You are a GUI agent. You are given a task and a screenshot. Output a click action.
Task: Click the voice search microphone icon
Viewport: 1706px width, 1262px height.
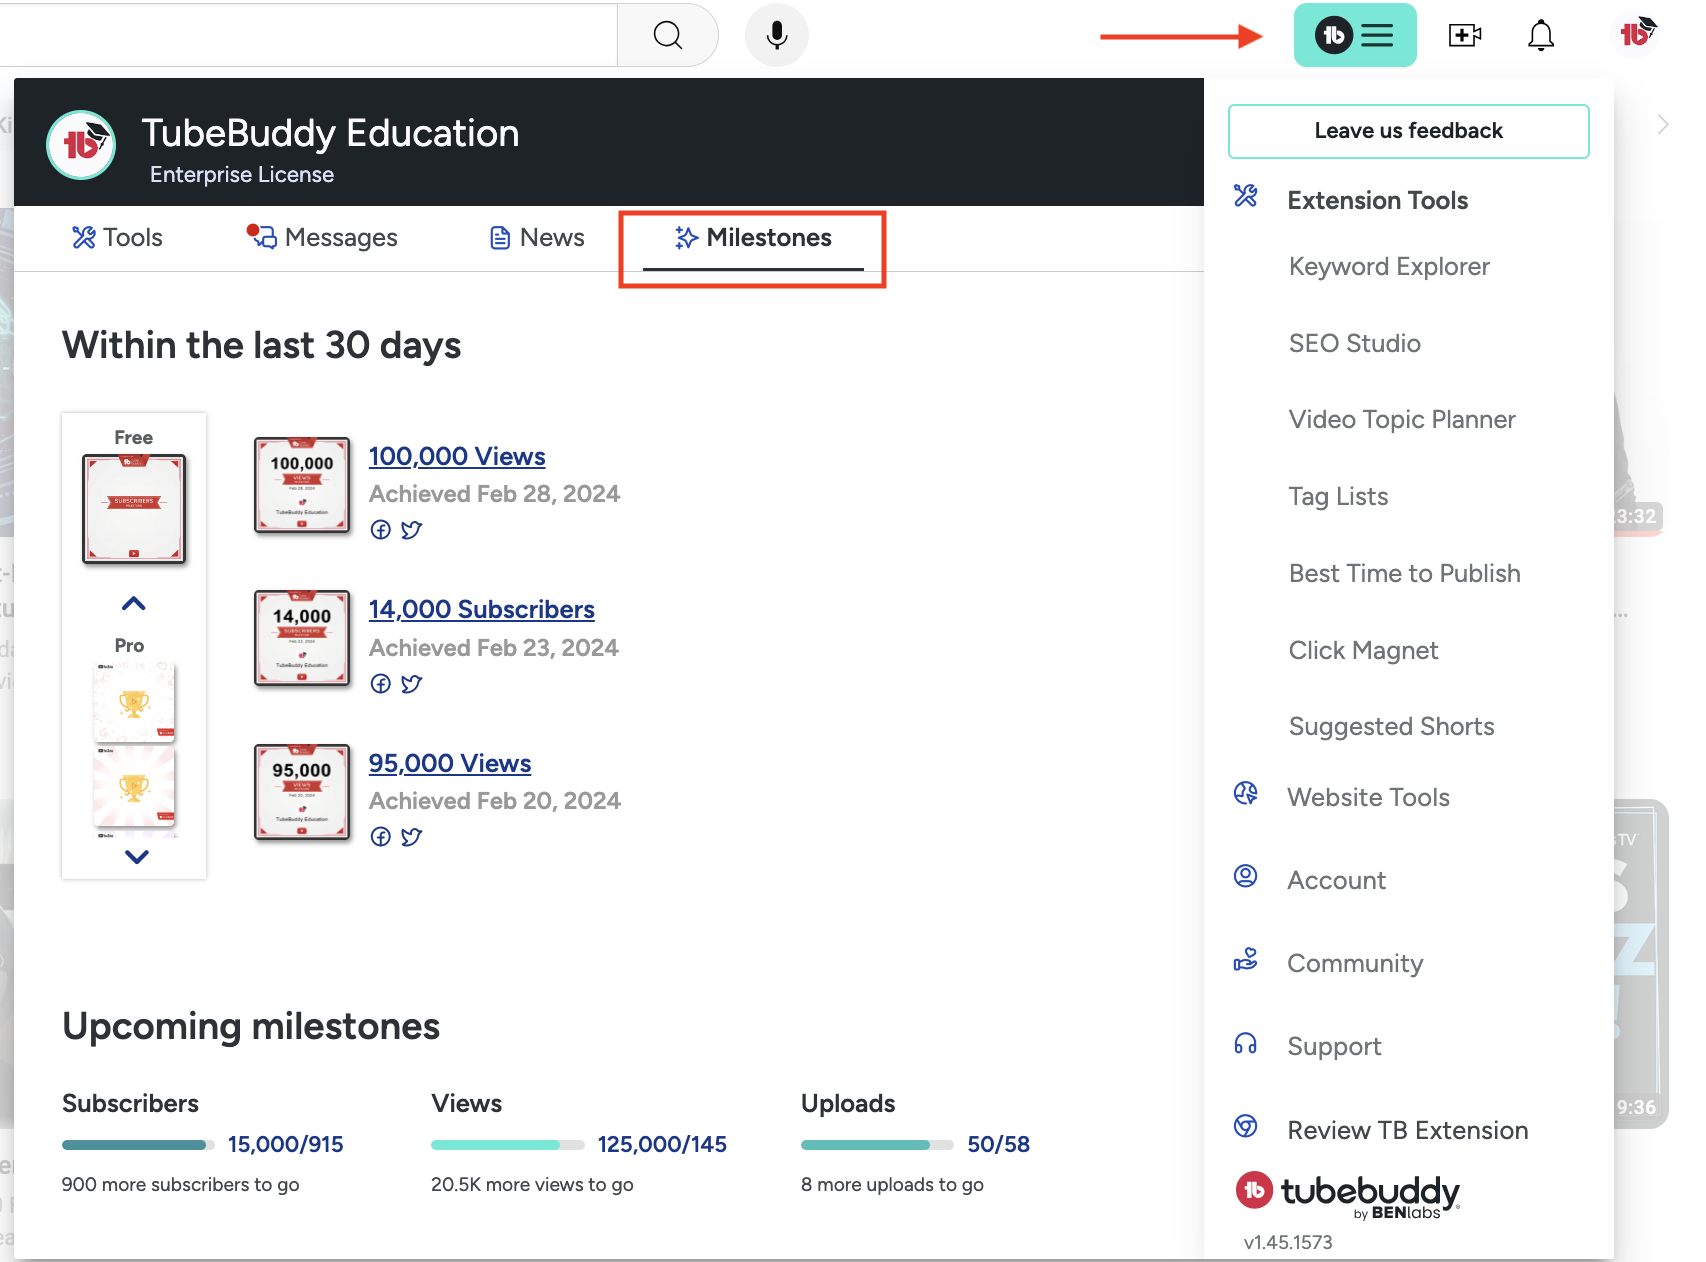776,35
